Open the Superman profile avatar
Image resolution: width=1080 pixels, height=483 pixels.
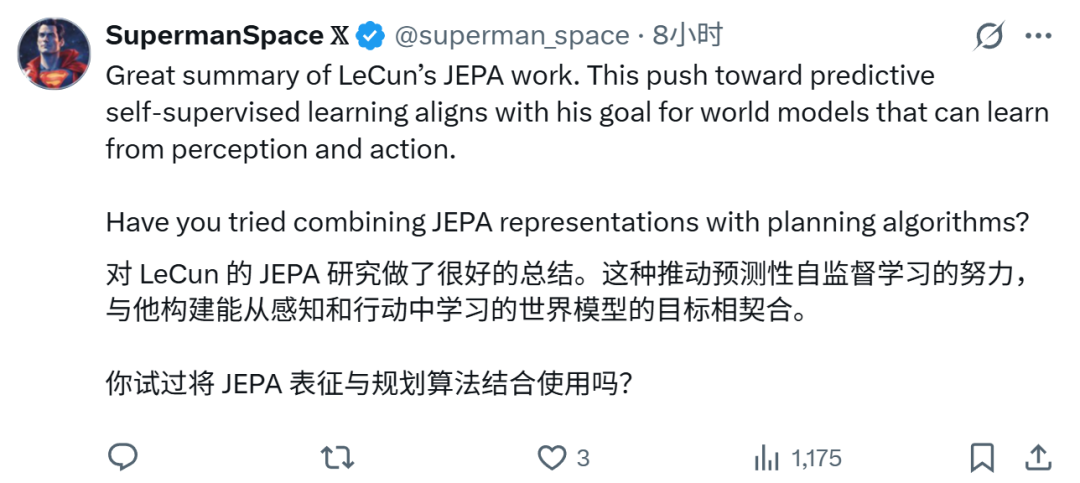pos(55,56)
